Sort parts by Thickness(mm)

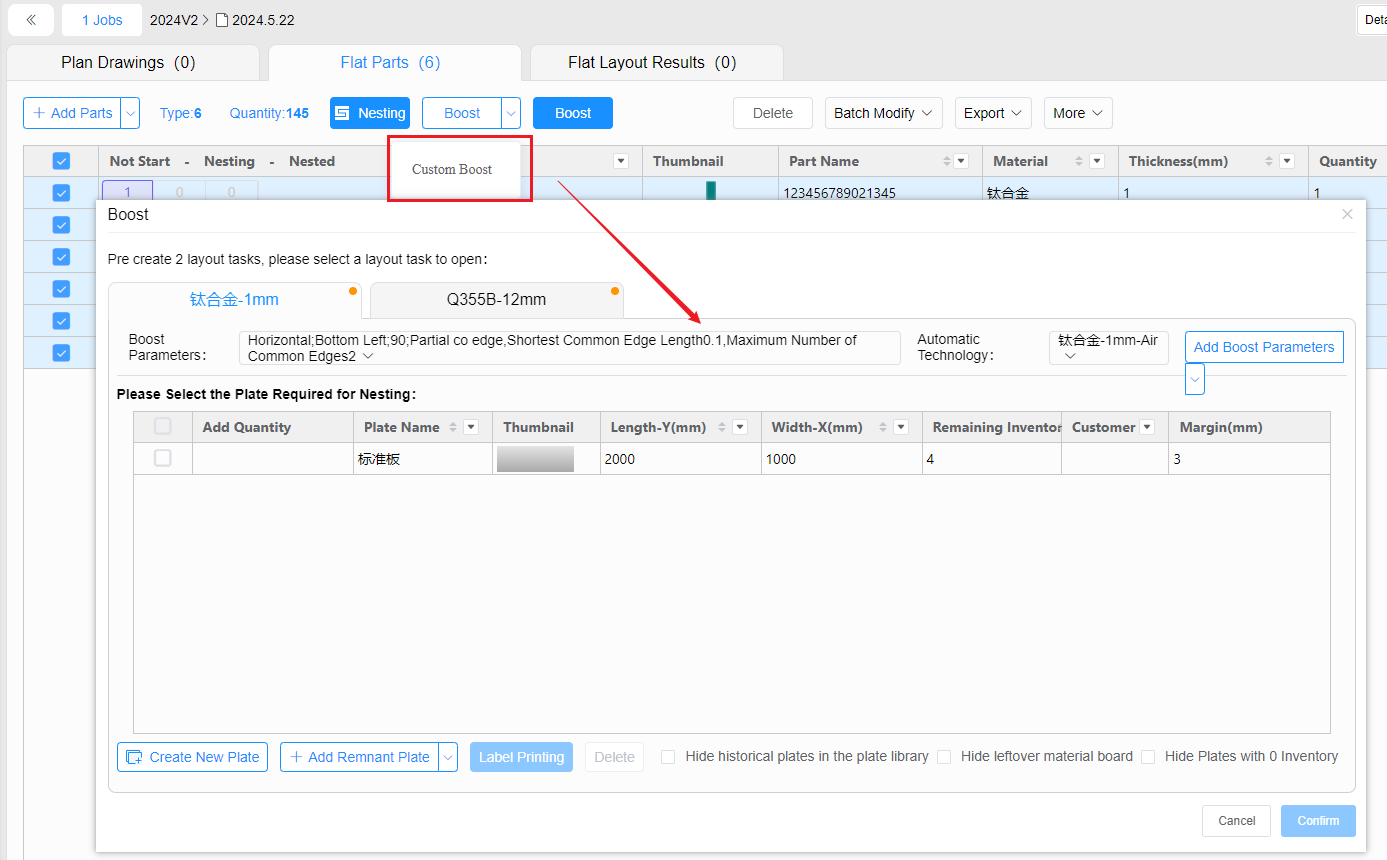pyautogui.click(x=1270, y=161)
